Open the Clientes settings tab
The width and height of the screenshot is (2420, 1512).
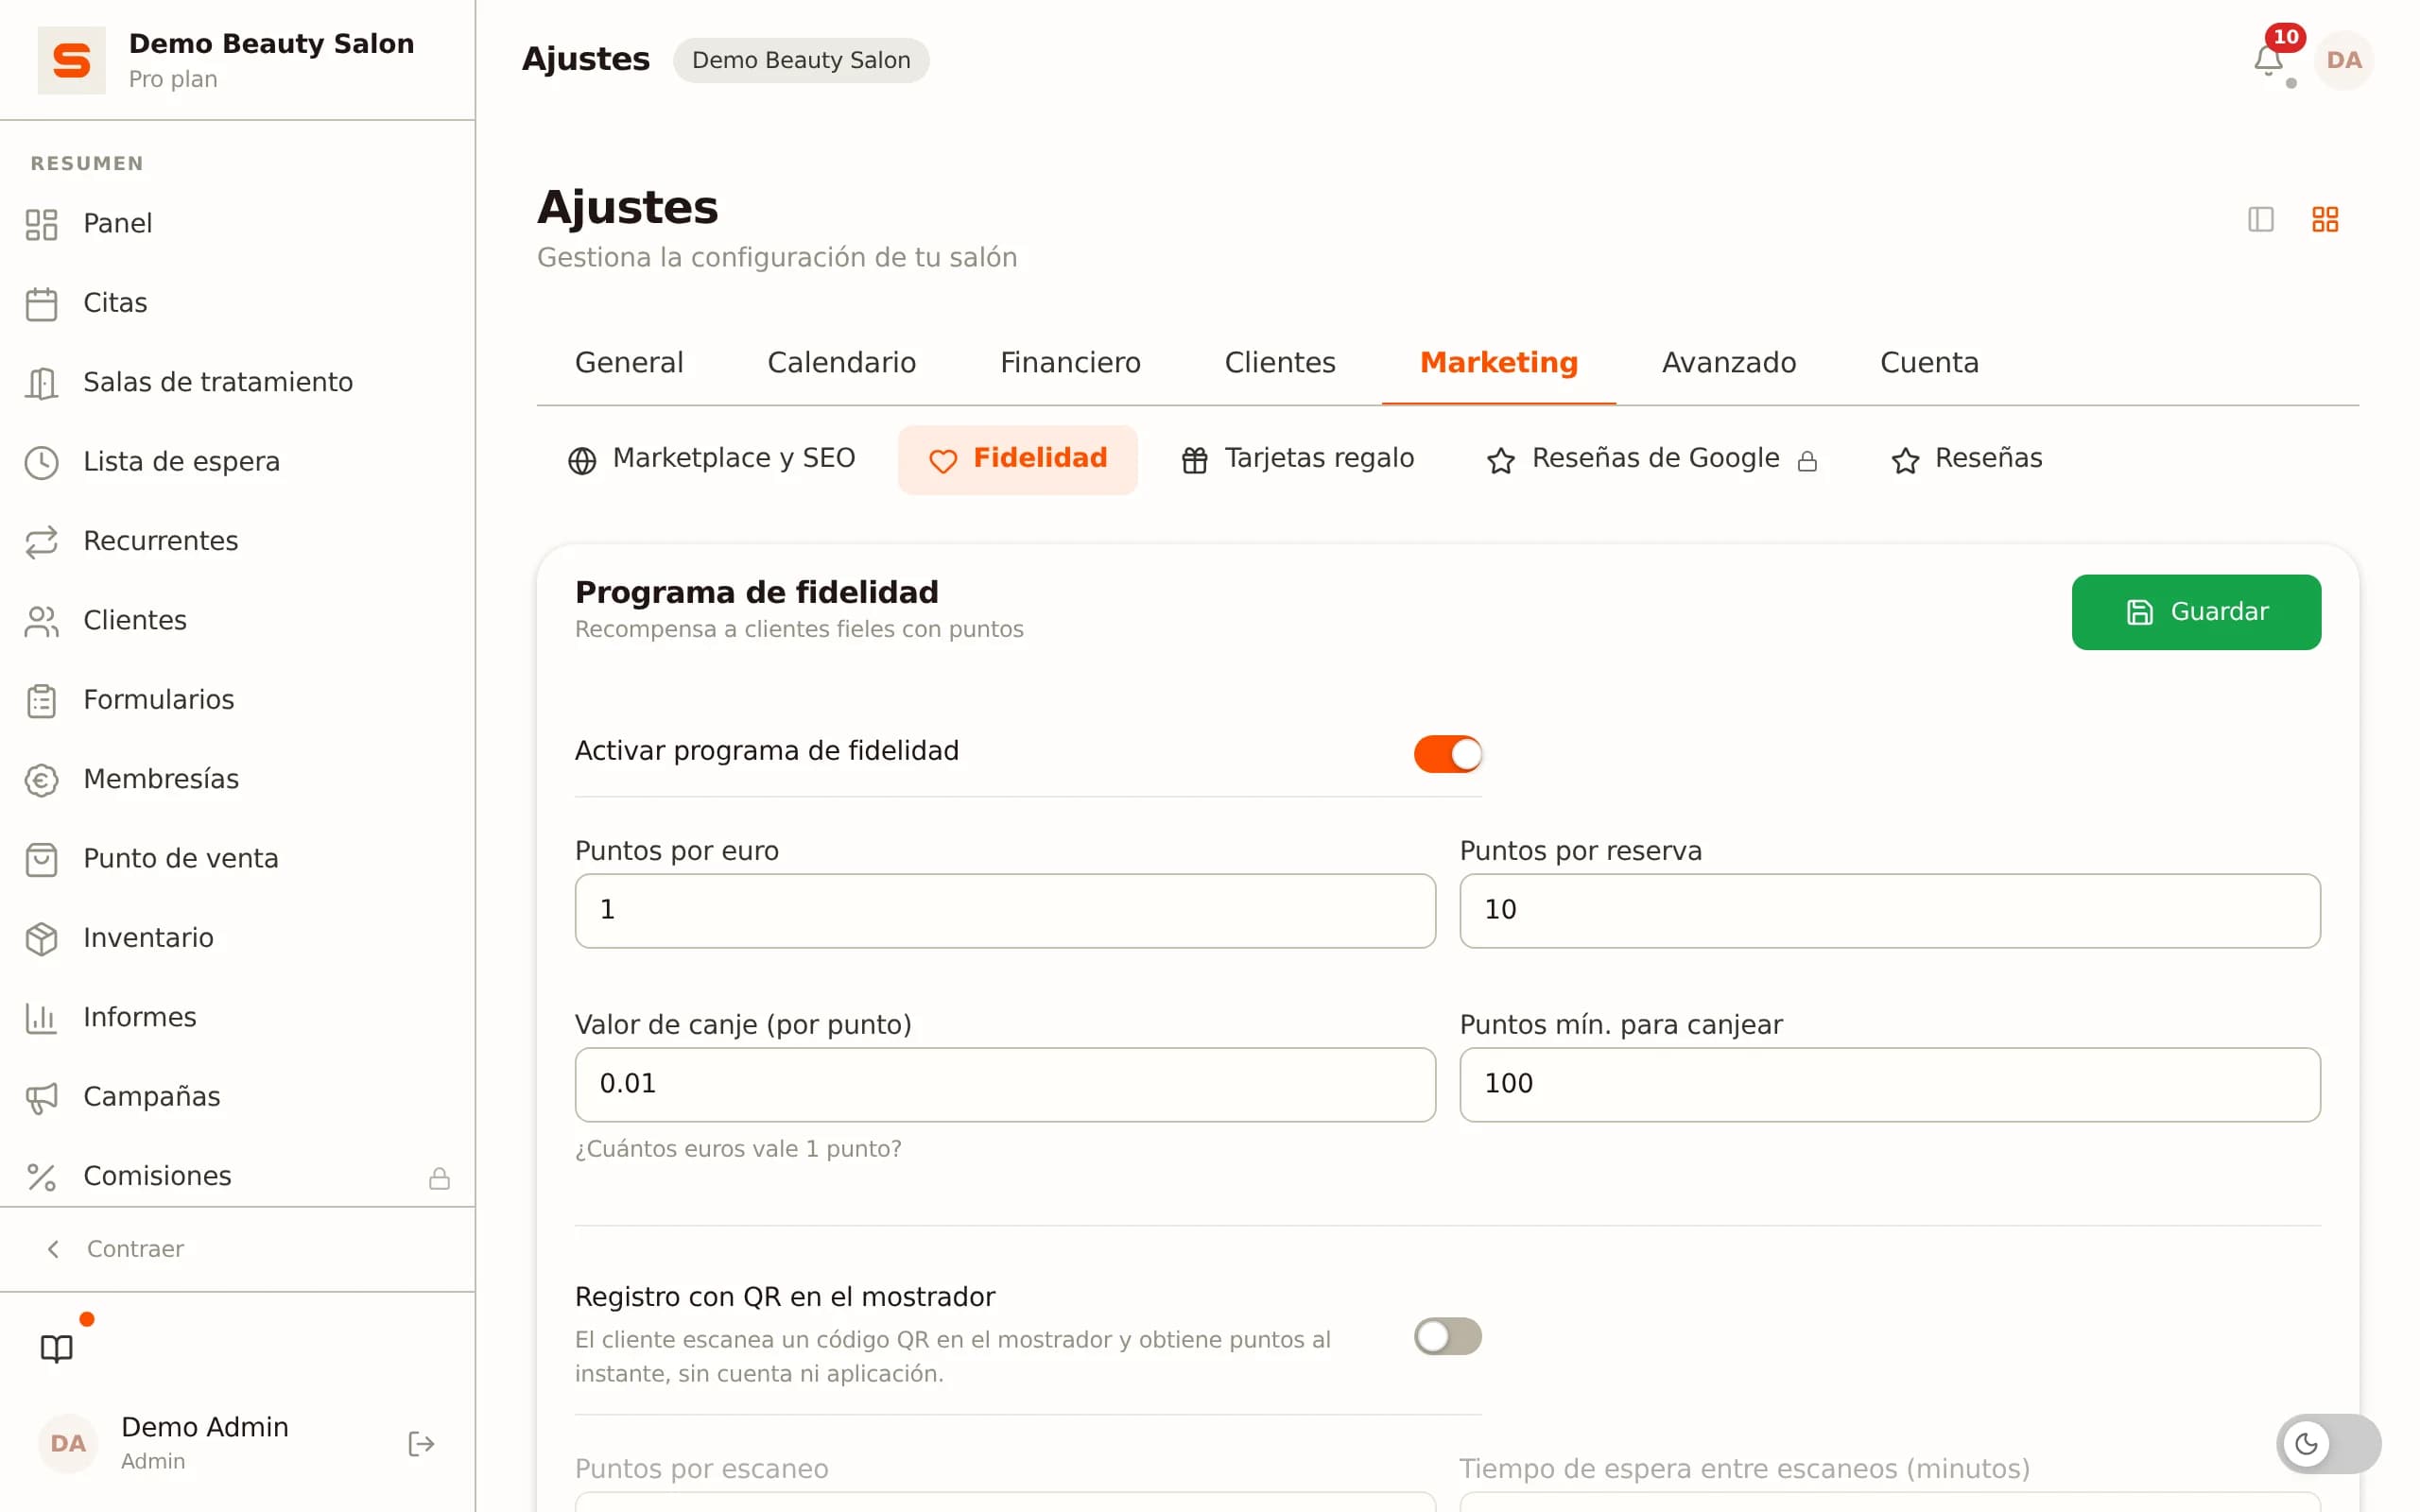pos(1280,362)
